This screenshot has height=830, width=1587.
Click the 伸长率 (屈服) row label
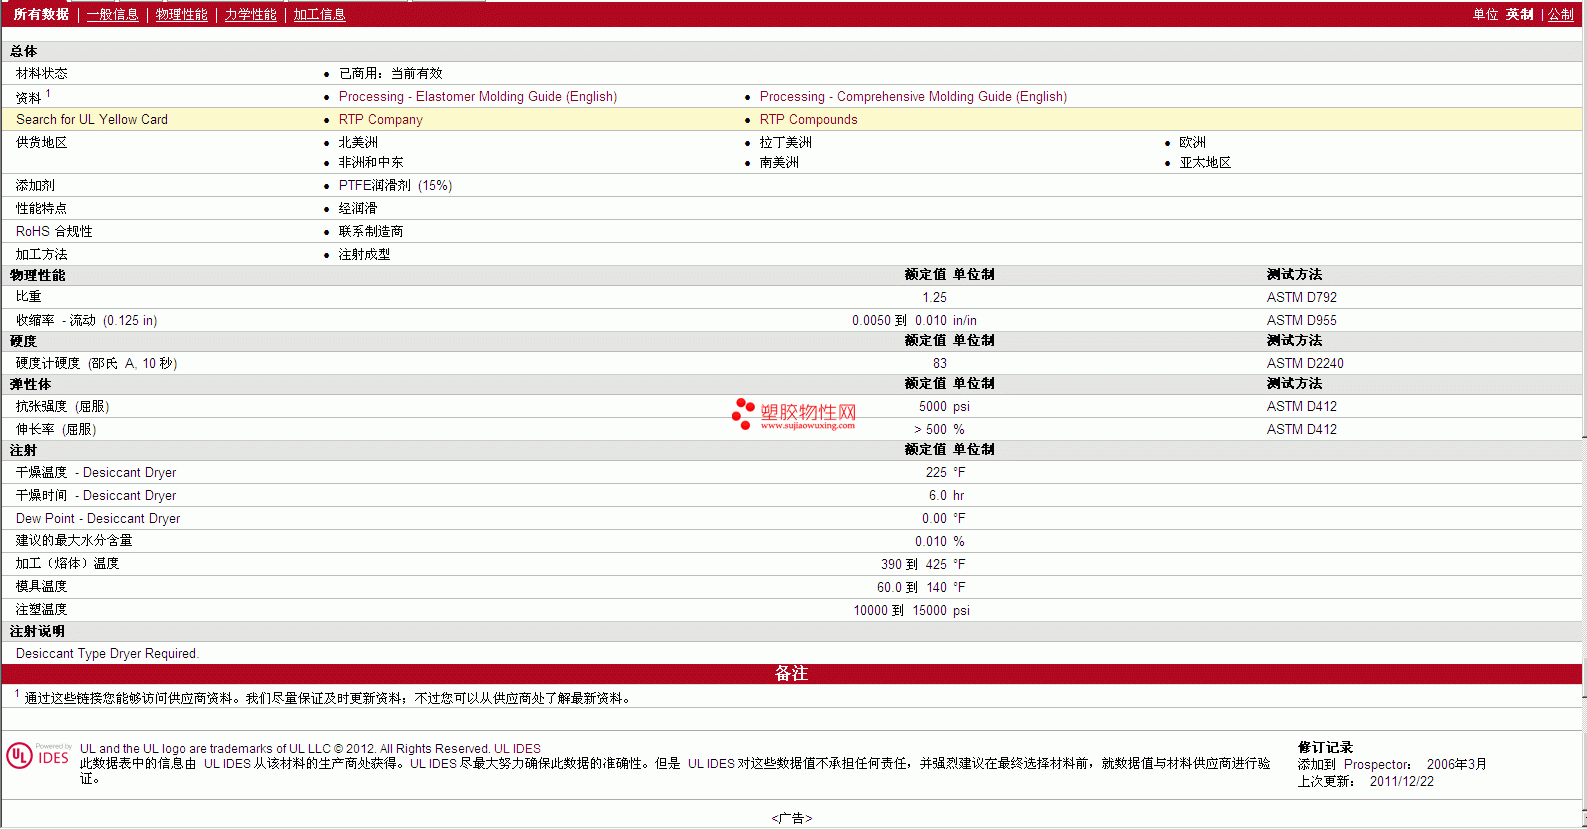pyautogui.click(x=57, y=429)
